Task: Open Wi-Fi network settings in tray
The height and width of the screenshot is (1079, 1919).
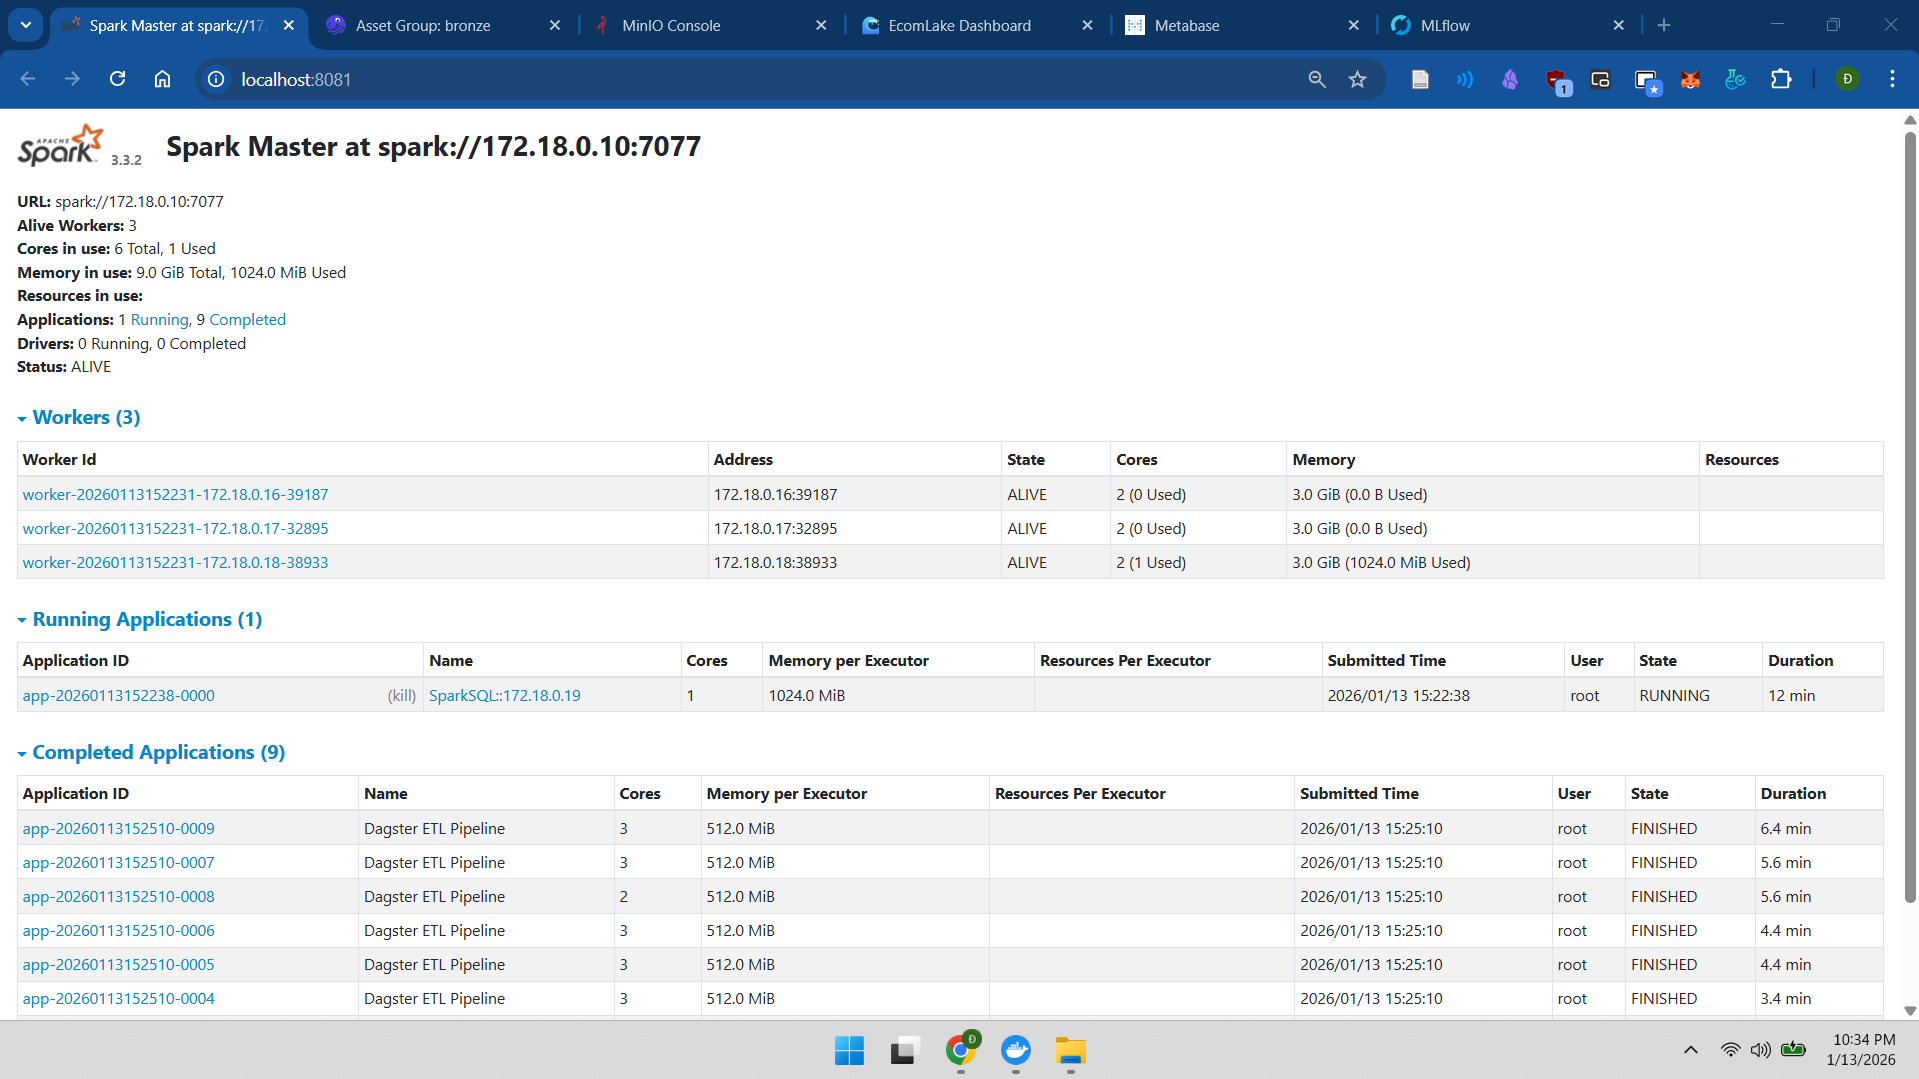Action: 1730,1050
